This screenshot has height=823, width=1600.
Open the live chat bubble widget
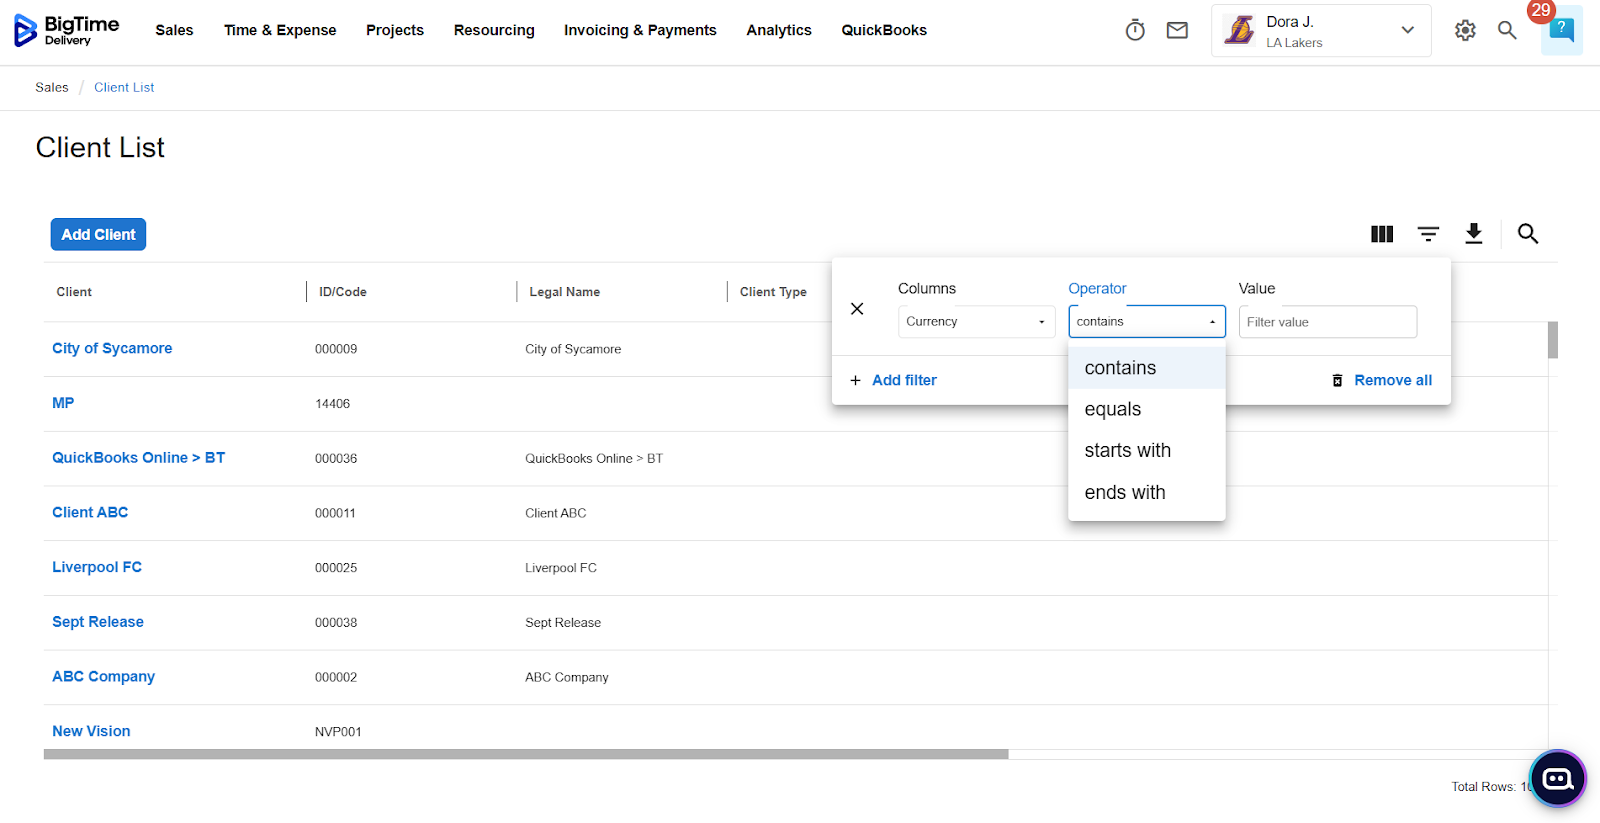click(x=1557, y=778)
